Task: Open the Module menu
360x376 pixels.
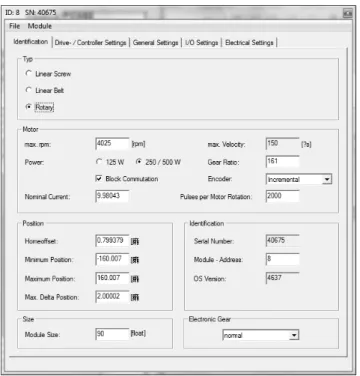Action: (x=40, y=26)
